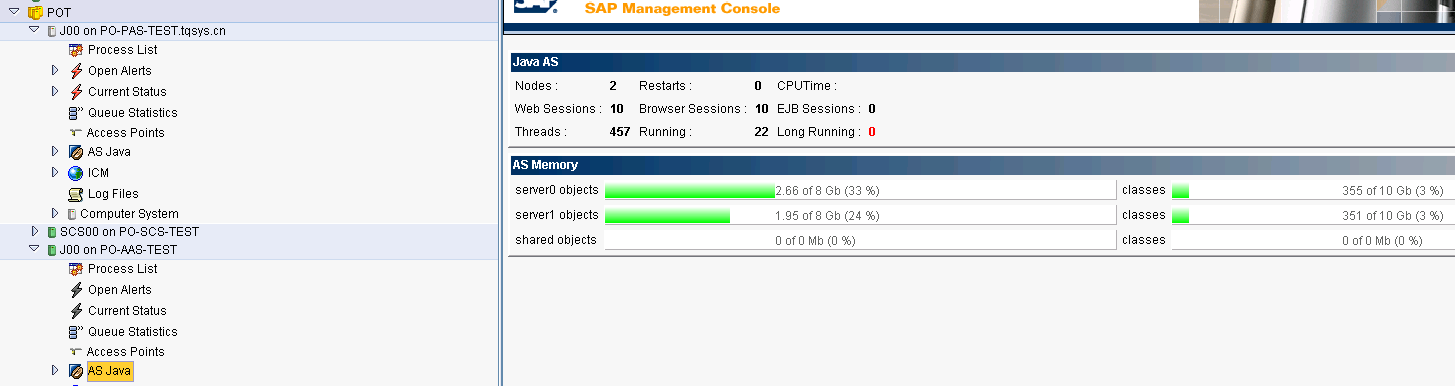Click Access Points icon under PO-PAS-TEST
The image size is (1455, 386).
coord(76,132)
